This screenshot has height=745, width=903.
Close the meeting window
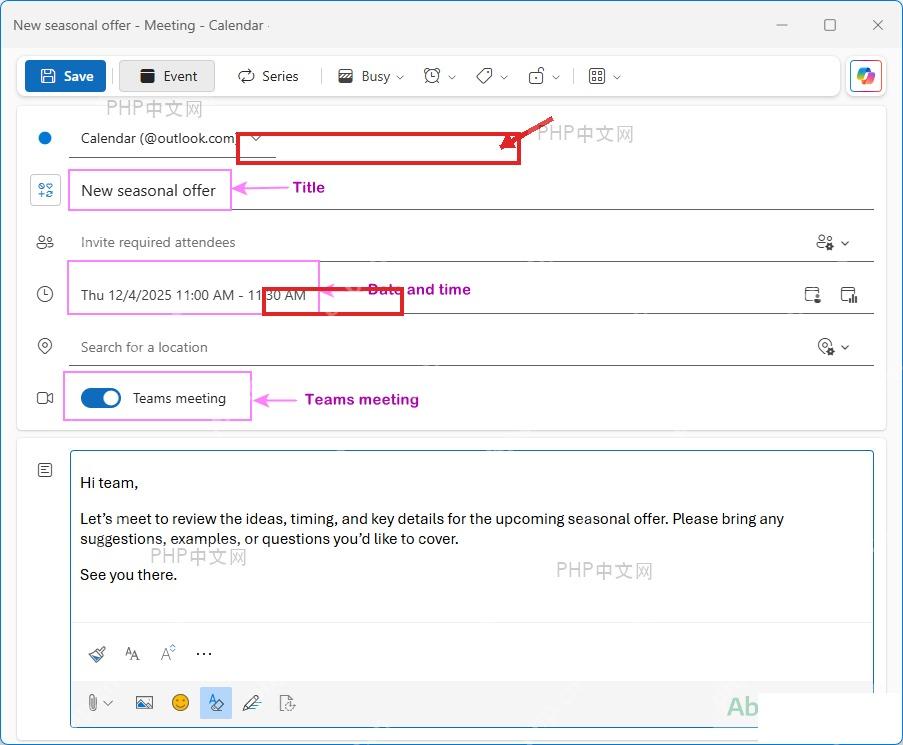(878, 25)
